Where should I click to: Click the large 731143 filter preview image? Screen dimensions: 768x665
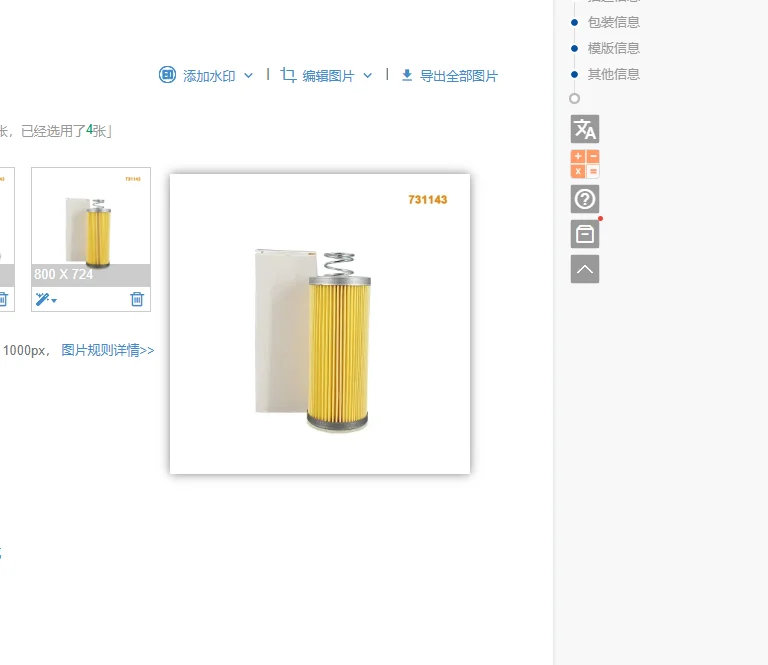pos(320,324)
